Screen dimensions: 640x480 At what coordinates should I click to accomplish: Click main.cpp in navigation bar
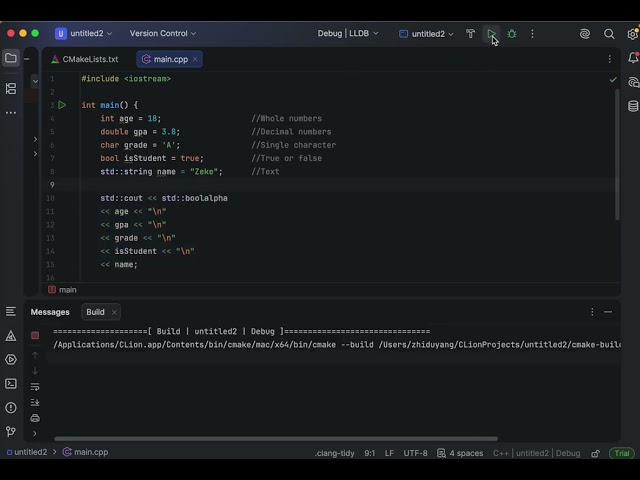click(85, 452)
